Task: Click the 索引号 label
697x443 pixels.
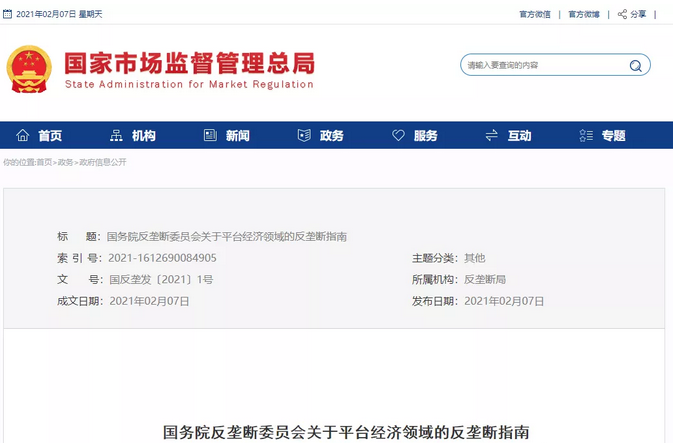Action: pos(80,258)
